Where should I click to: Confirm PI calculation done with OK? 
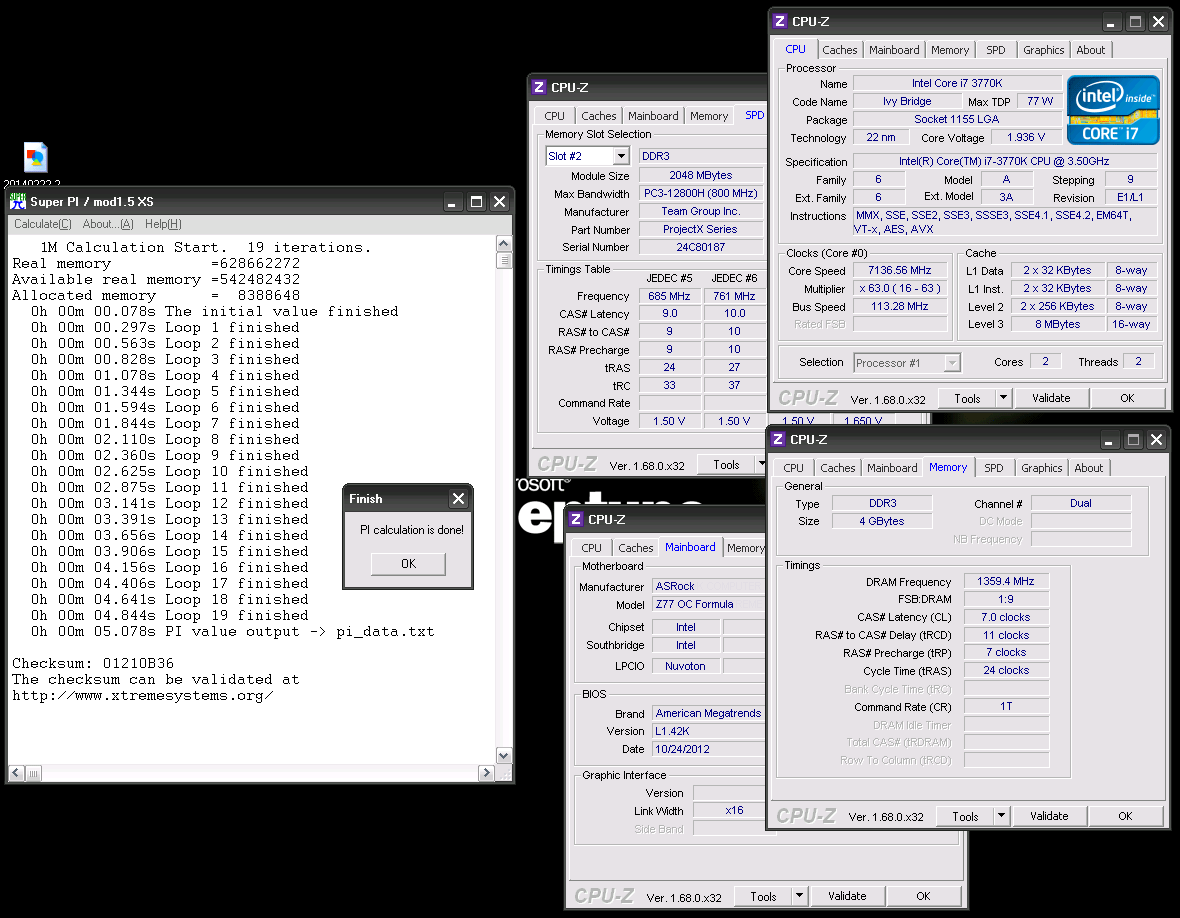tap(408, 564)
